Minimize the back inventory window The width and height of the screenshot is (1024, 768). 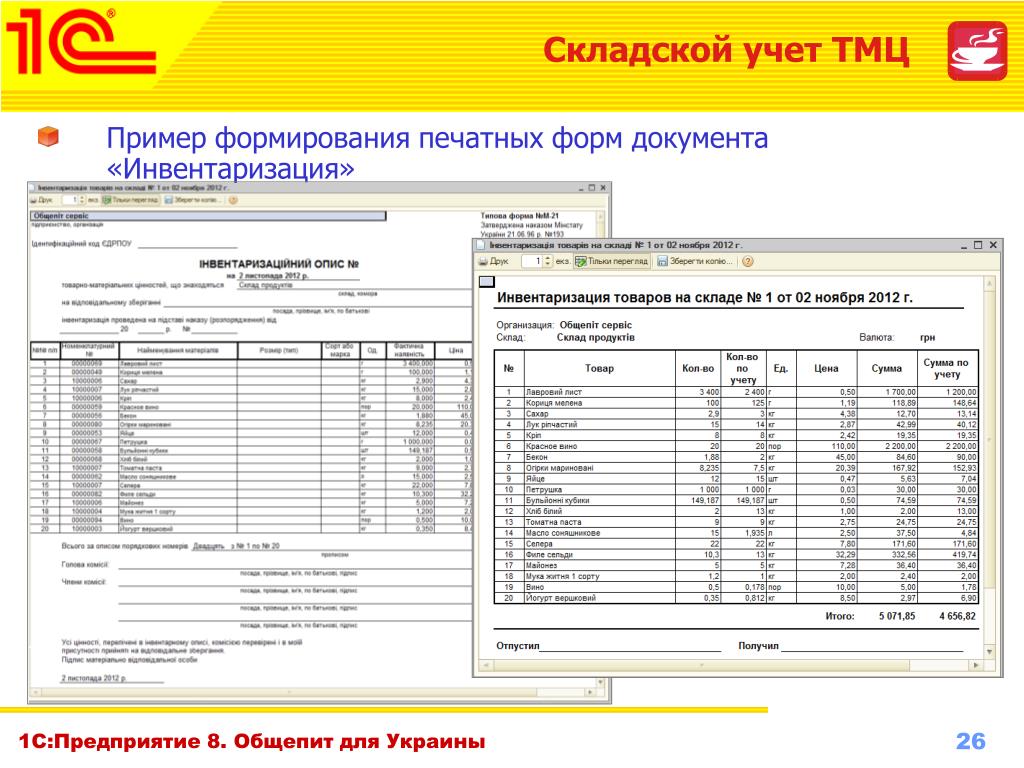pyautogui.click(x=581, y=188)
